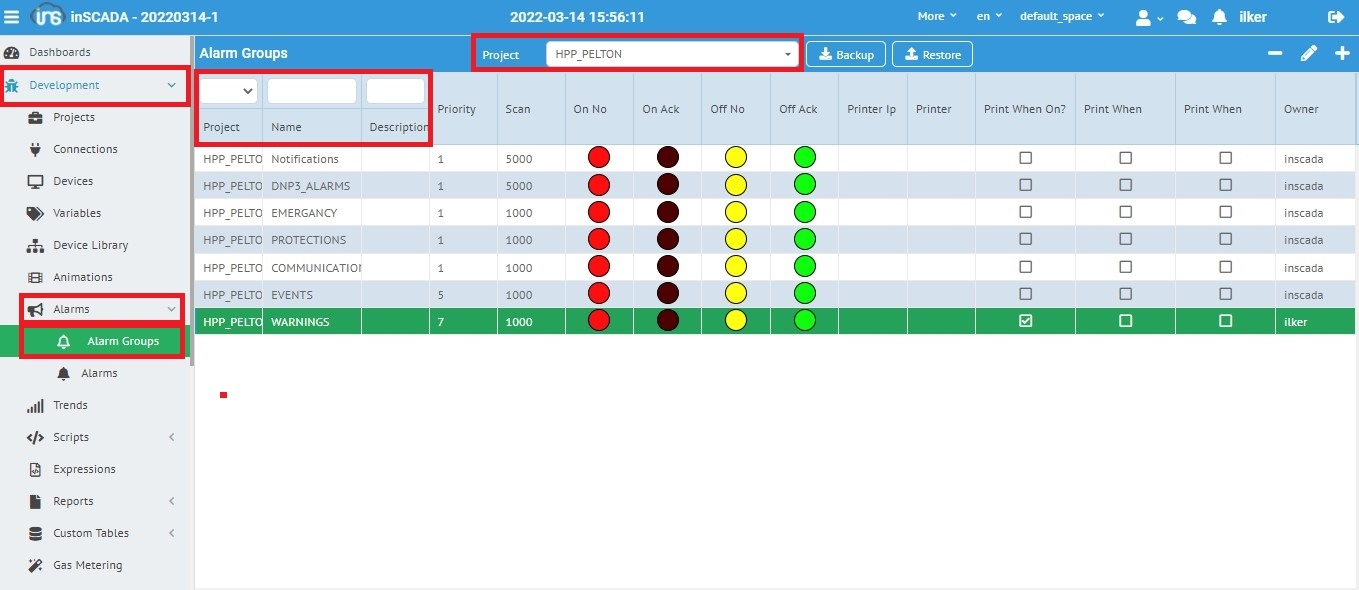The image size is (1359, 590).
Task: Click the notification bell icon in header
Action: point(1219,17)
